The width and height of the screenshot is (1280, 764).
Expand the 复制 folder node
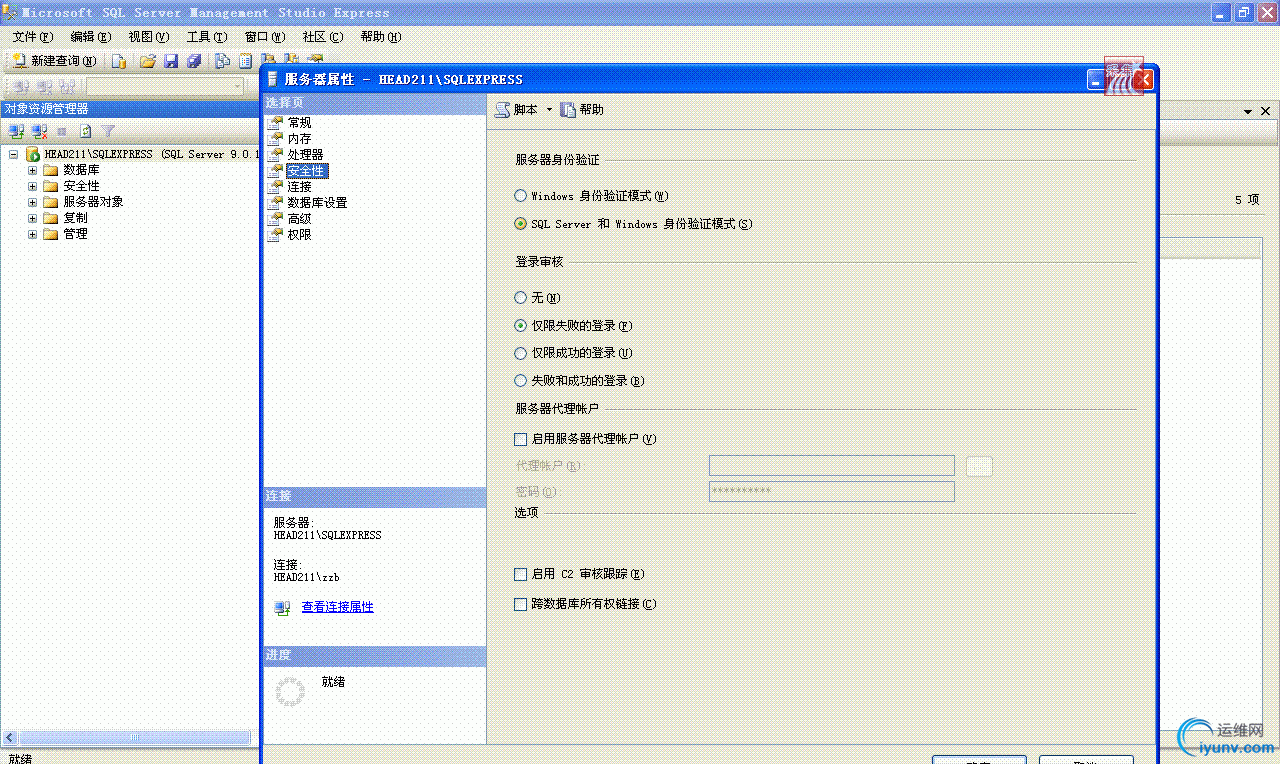32,218
